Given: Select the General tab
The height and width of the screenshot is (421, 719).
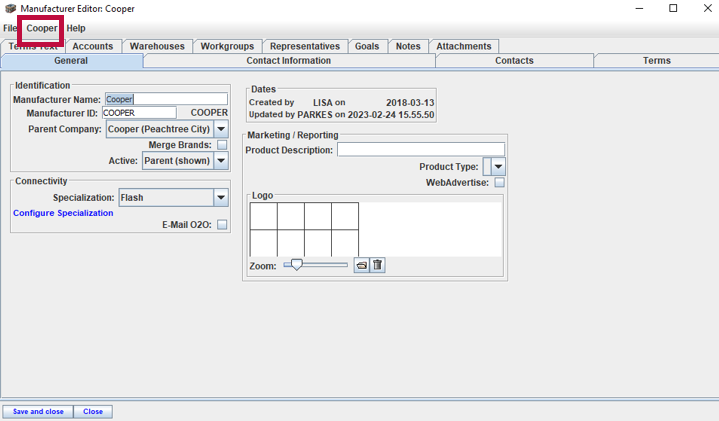Looking at the screenshot, I should tap(71, 61).
